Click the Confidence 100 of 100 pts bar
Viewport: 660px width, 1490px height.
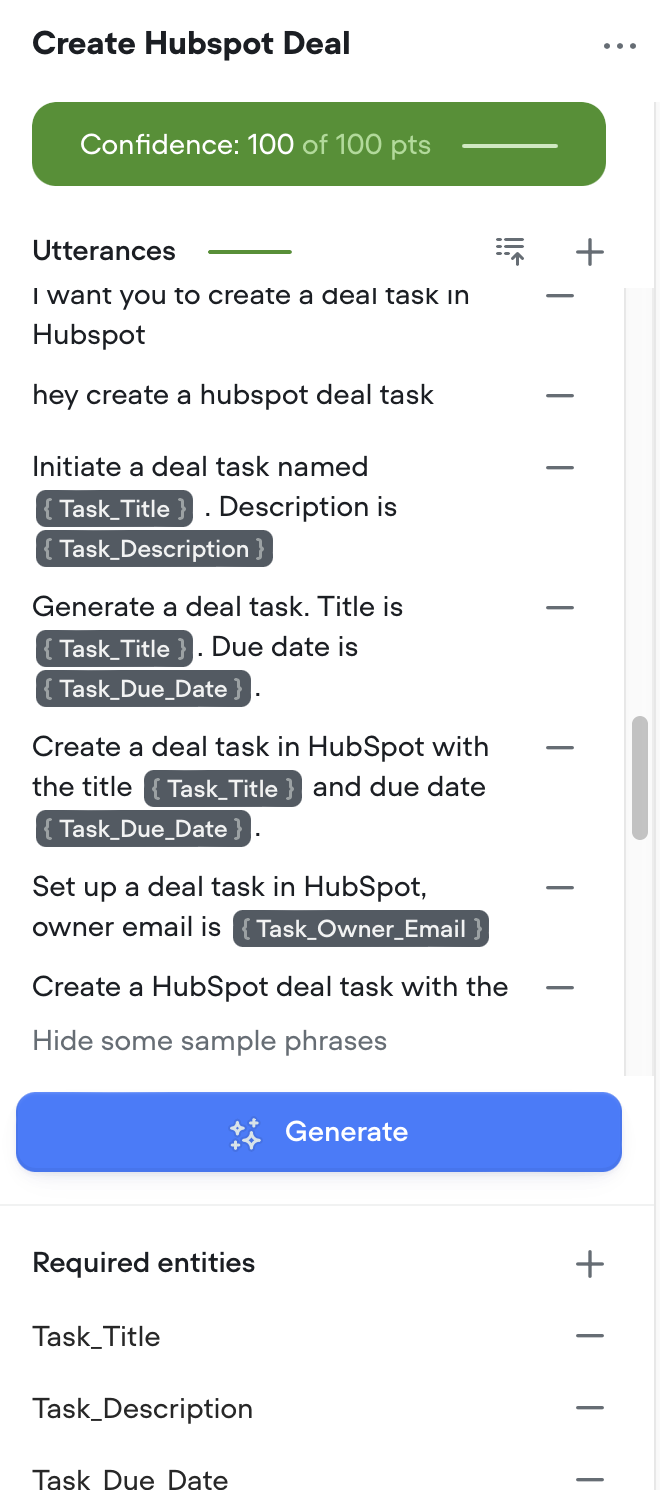tap(319, 144)
